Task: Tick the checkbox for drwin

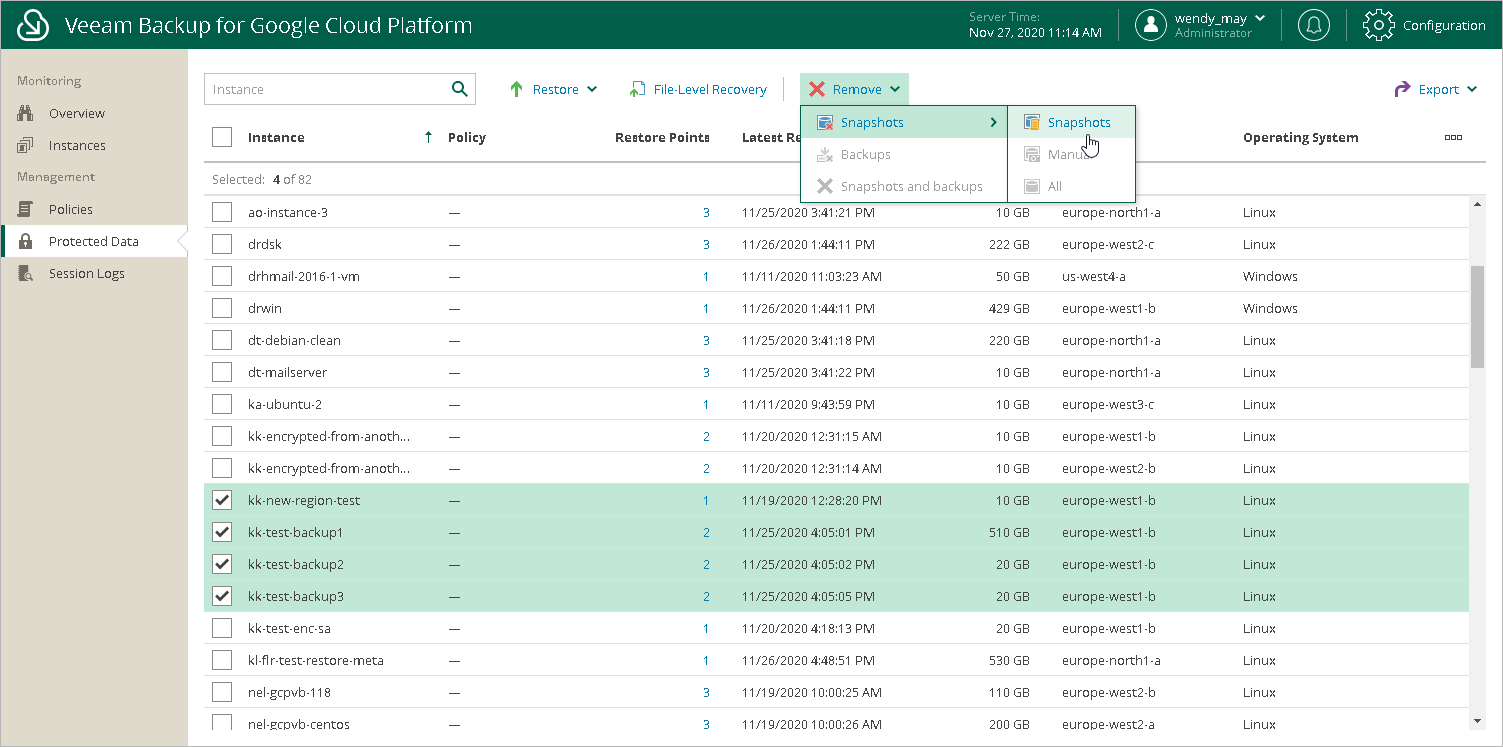Action: 222,308
